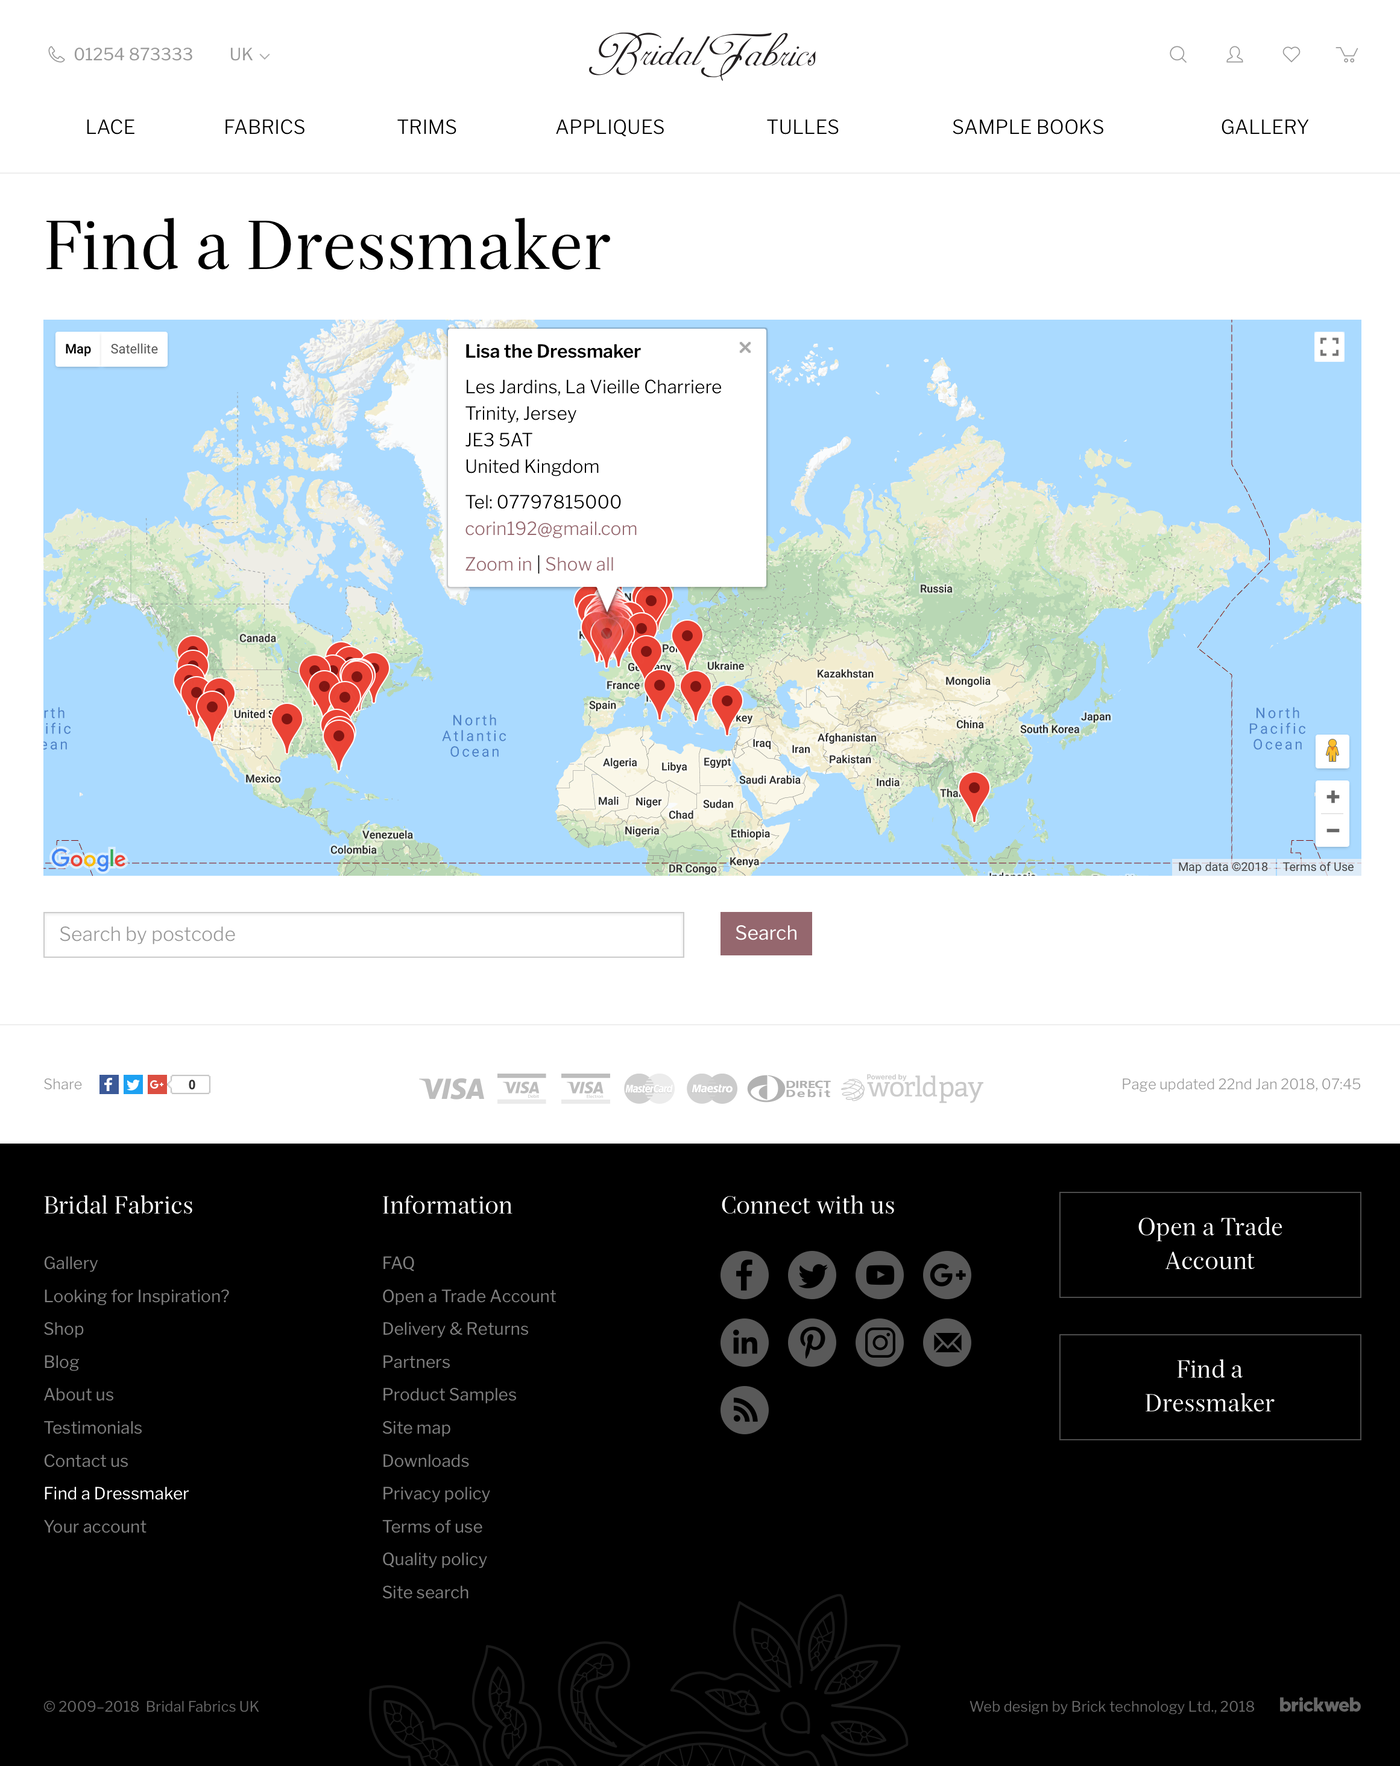Click the Instagram footer icon
This screenshot has width=1400, height=1766.
(x=879, y=1342)
